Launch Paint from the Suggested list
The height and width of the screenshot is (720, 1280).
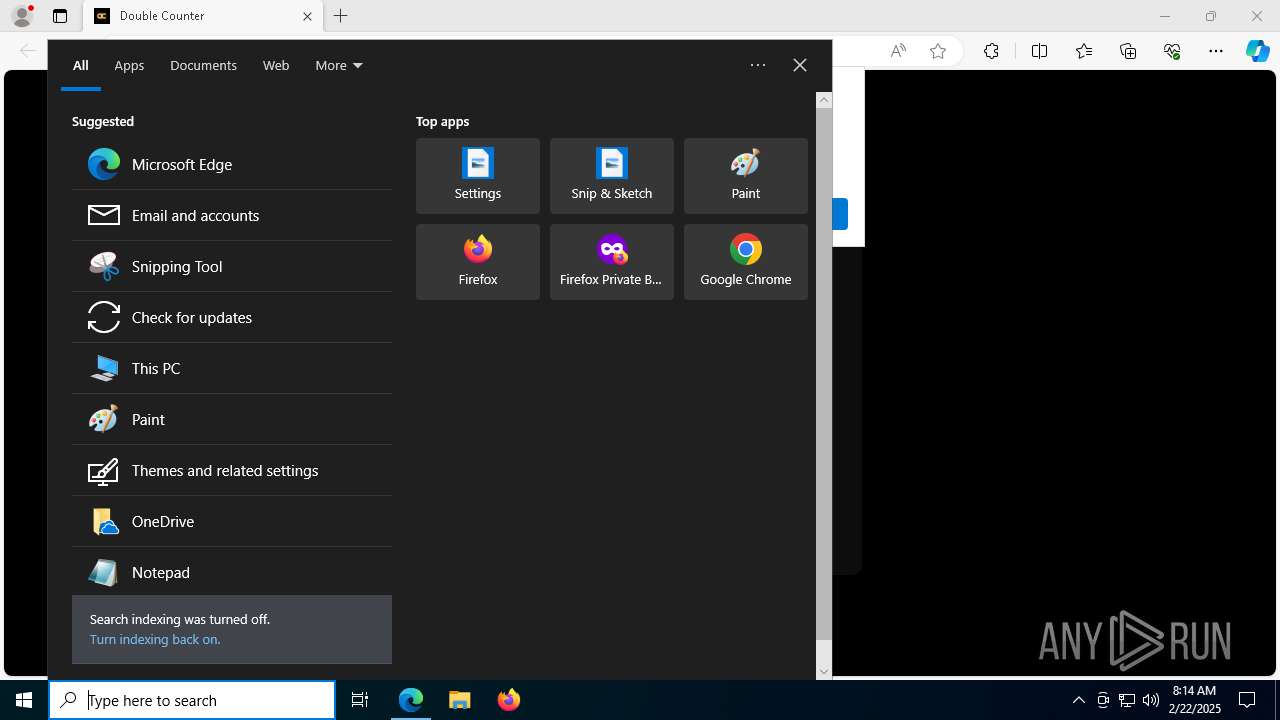pyautogui.click(x=232, y=419)
